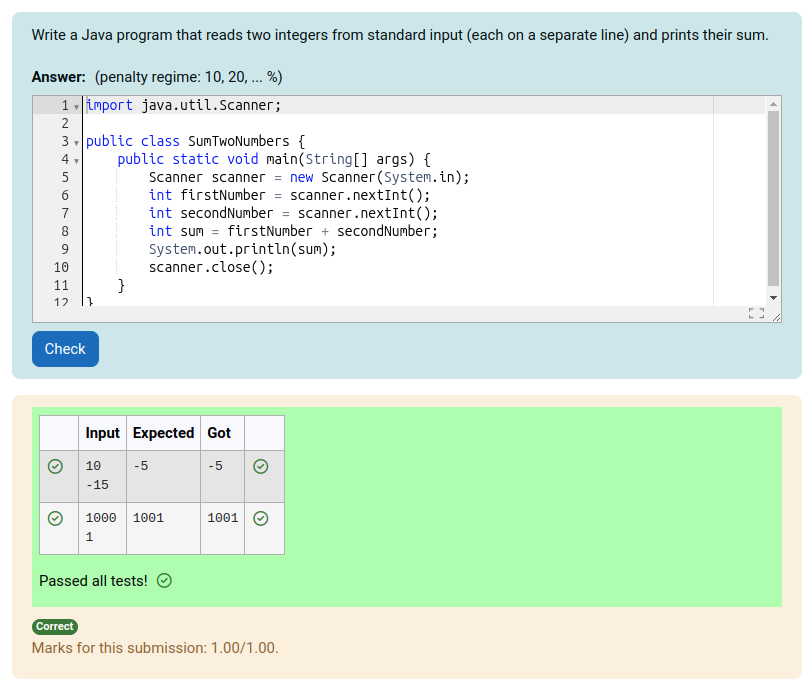Screen dimensions: 810x682
Task: Click checkmark beside Passed all tests
Action: point(164,581)
